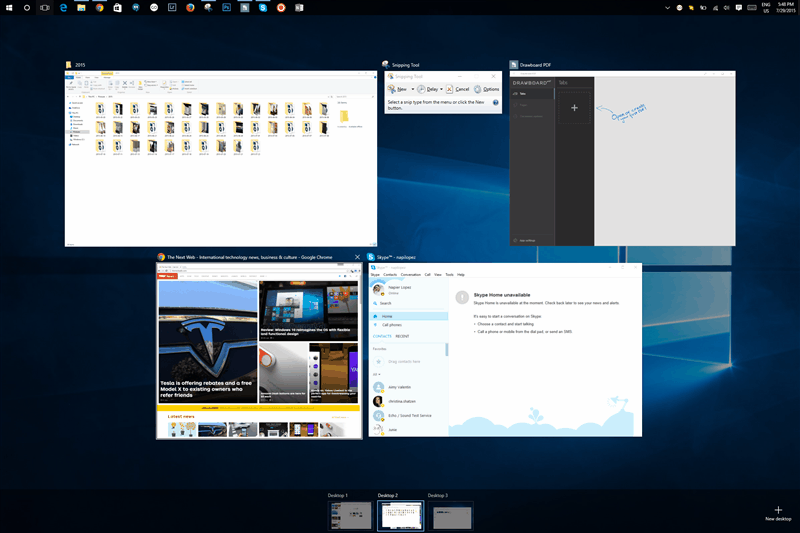Select the Desktop 2 thumbnail

(x=401, y=515)
